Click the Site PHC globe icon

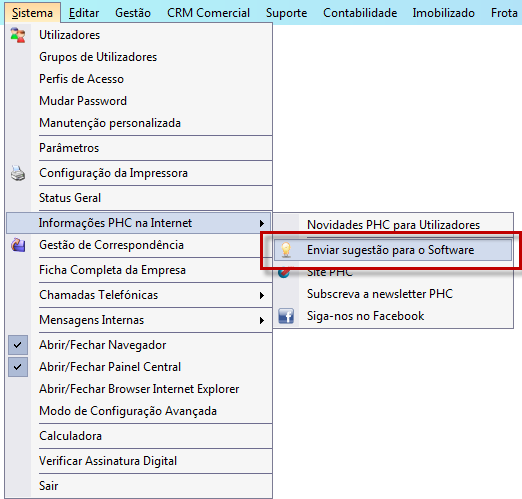tap(284, 272)
